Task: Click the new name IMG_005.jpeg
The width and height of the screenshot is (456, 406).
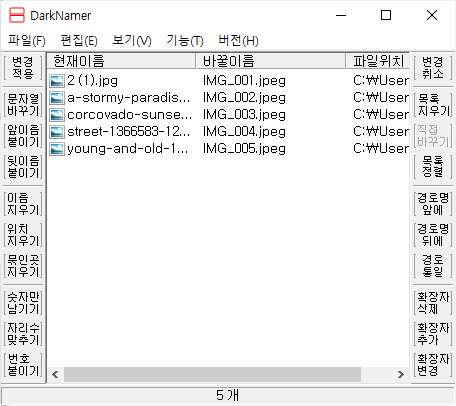Action: coord(244,149)
